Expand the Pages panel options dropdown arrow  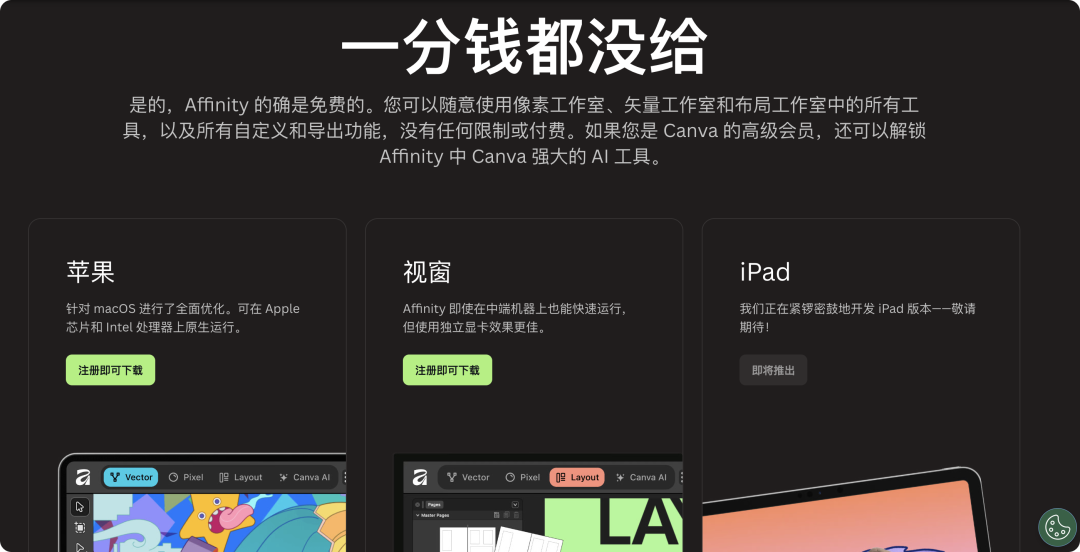click(515, 504)
